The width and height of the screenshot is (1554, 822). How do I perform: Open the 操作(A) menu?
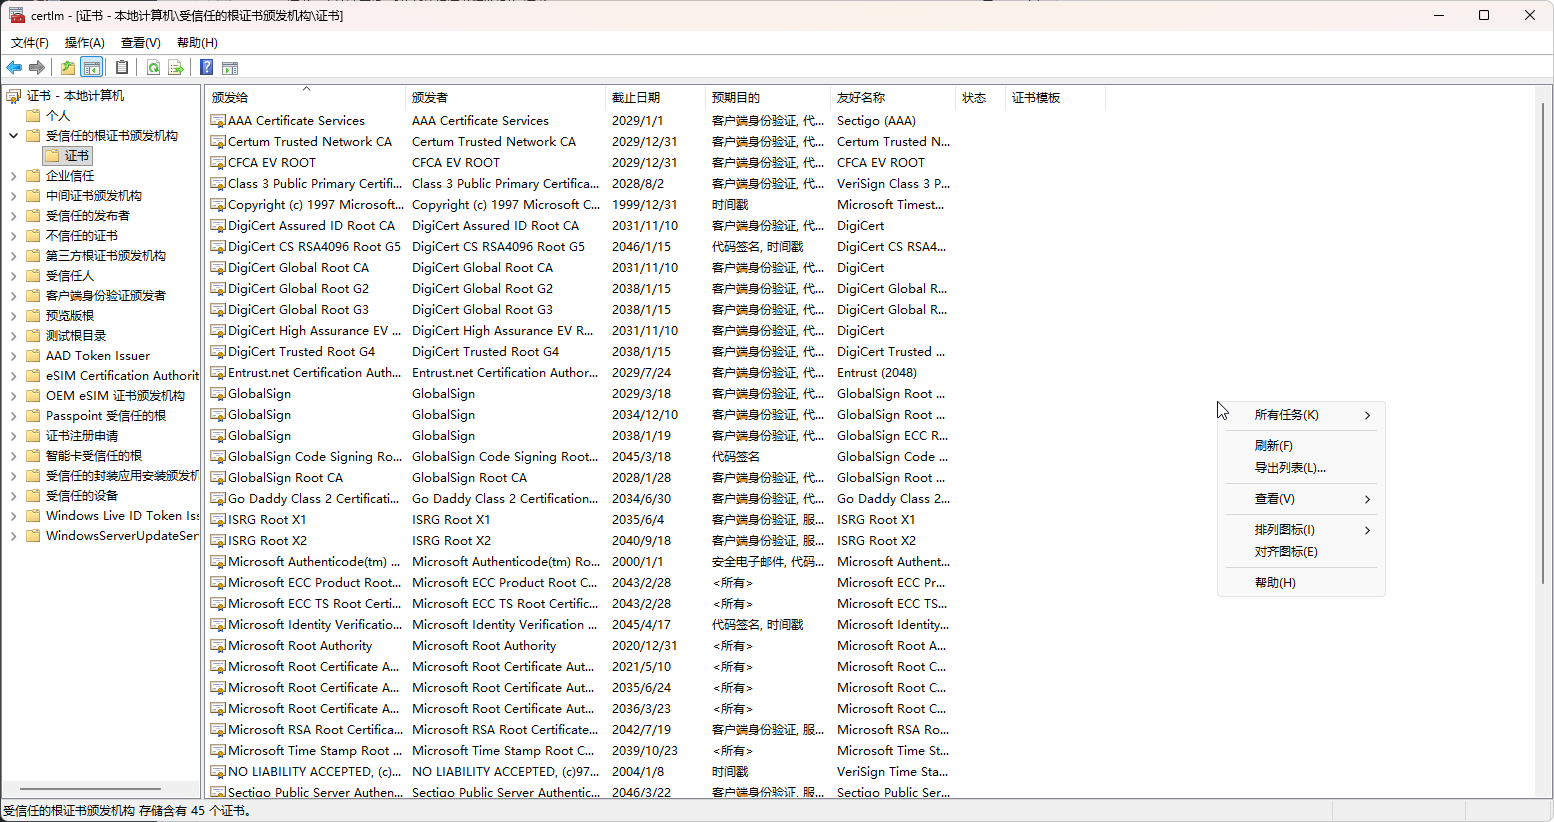tap(85, 43)
